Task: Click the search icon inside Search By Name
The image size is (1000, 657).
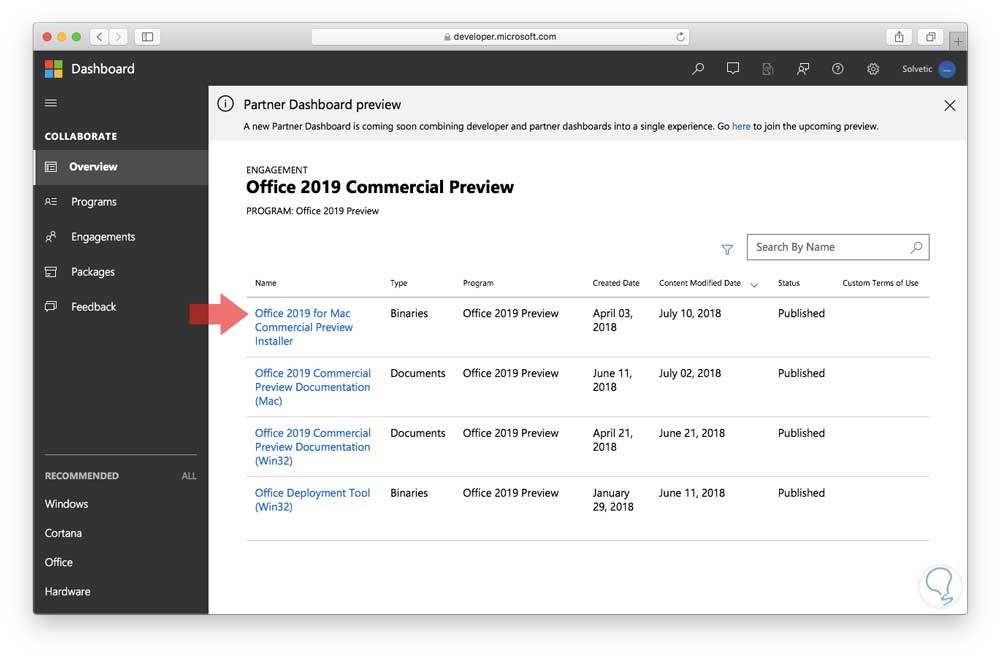Action: 916,247
